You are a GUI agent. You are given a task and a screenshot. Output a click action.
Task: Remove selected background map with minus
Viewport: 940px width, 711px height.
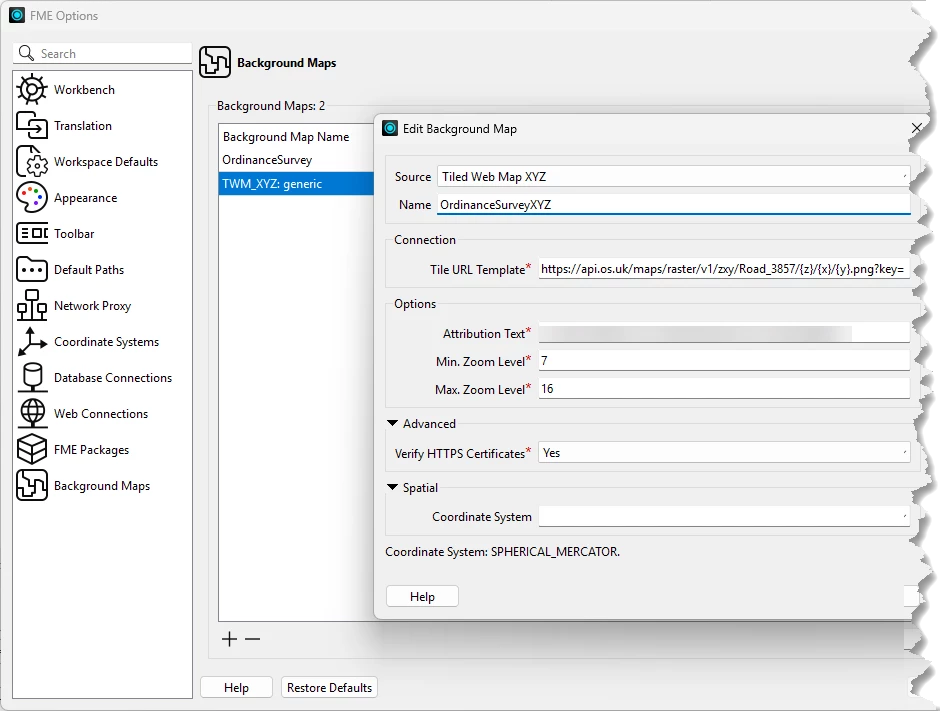point(252,639)
